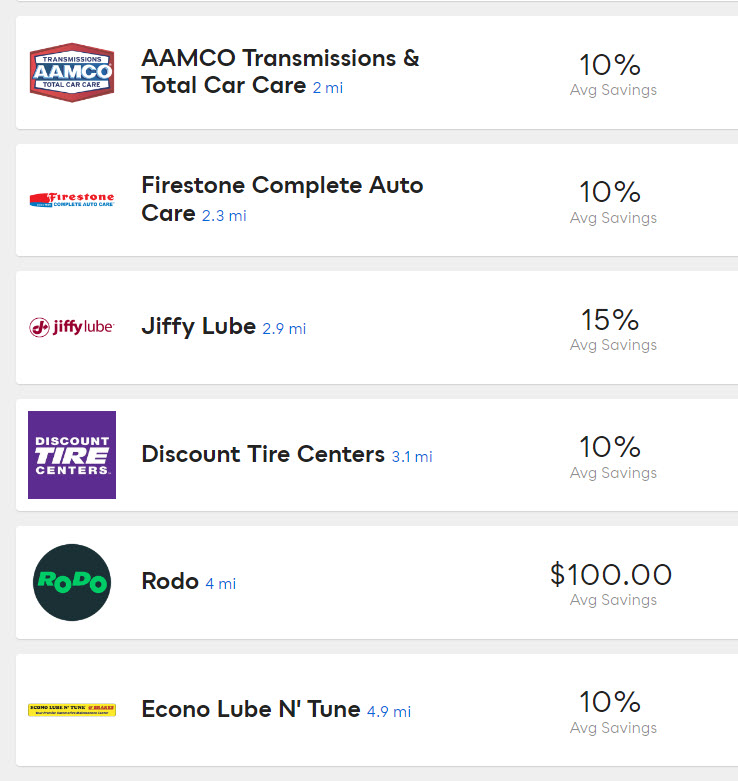738x781 pixels.
Task: Open the Discount Tire Centers title
Action: pyautogui.click(x=263, y=454)
